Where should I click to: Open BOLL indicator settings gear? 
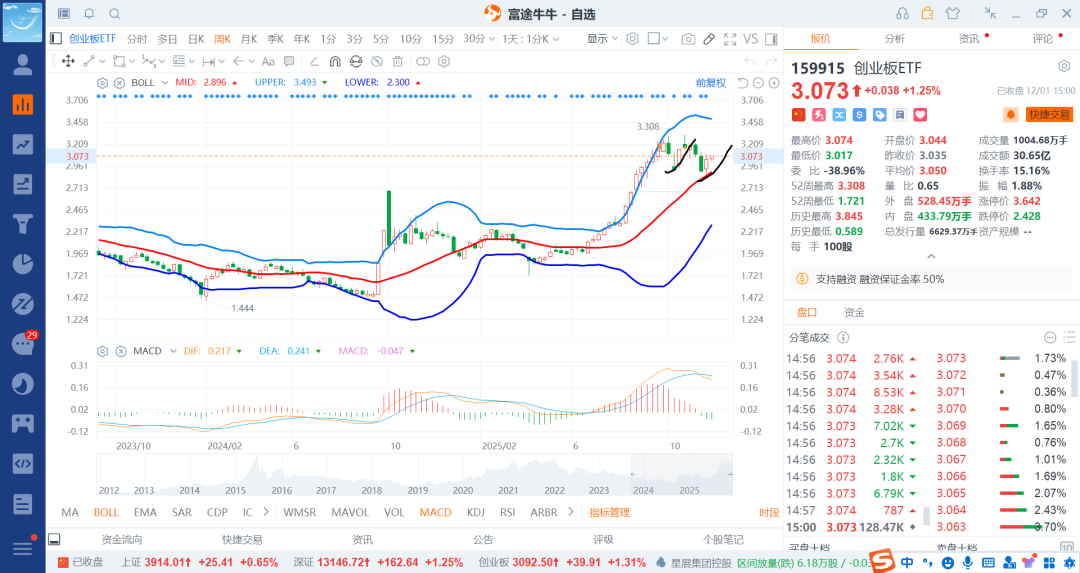point(102,83)
